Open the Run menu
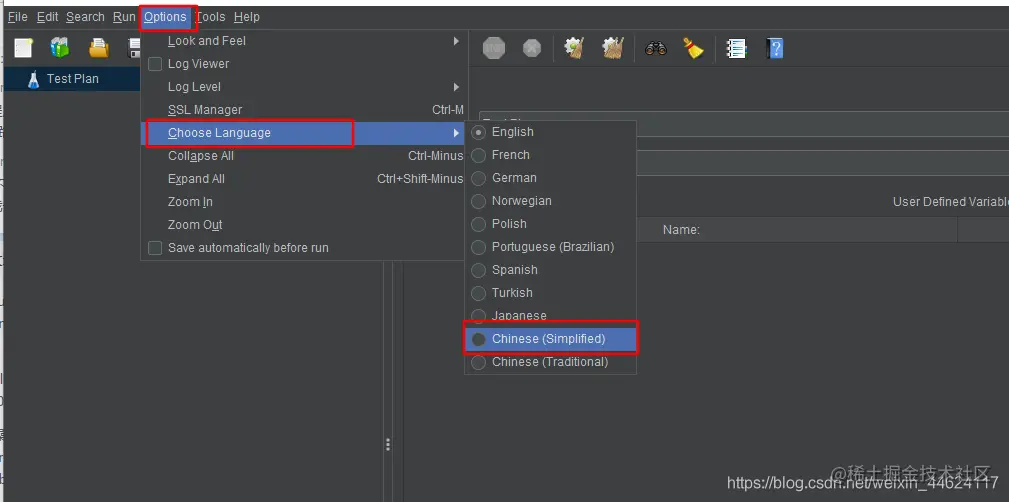 pyautogui.click(x=124, y=17)
